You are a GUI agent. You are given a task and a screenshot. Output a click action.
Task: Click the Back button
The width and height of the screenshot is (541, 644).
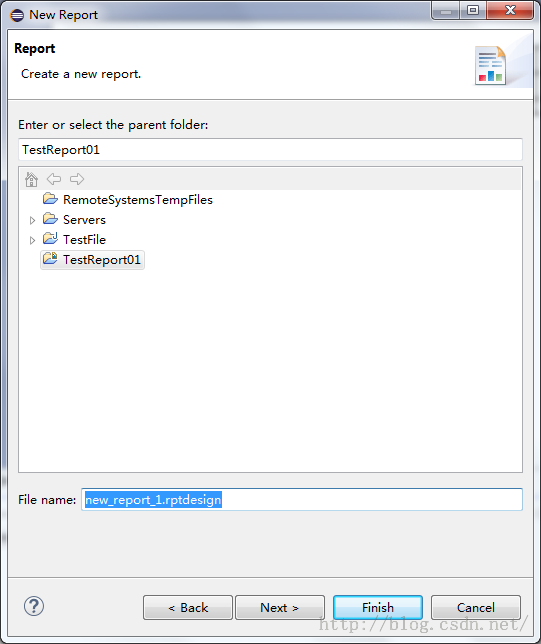pos(188,607)
